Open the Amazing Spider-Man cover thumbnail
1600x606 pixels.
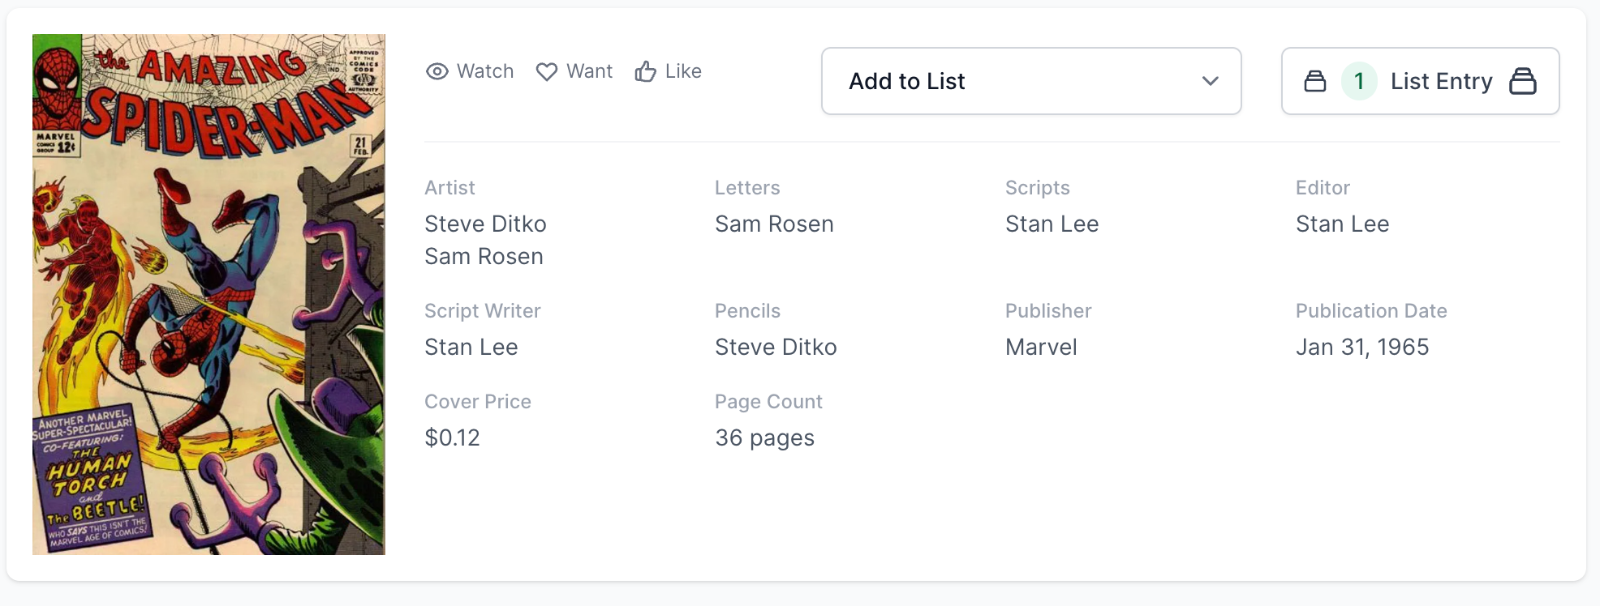click(209, 294)
